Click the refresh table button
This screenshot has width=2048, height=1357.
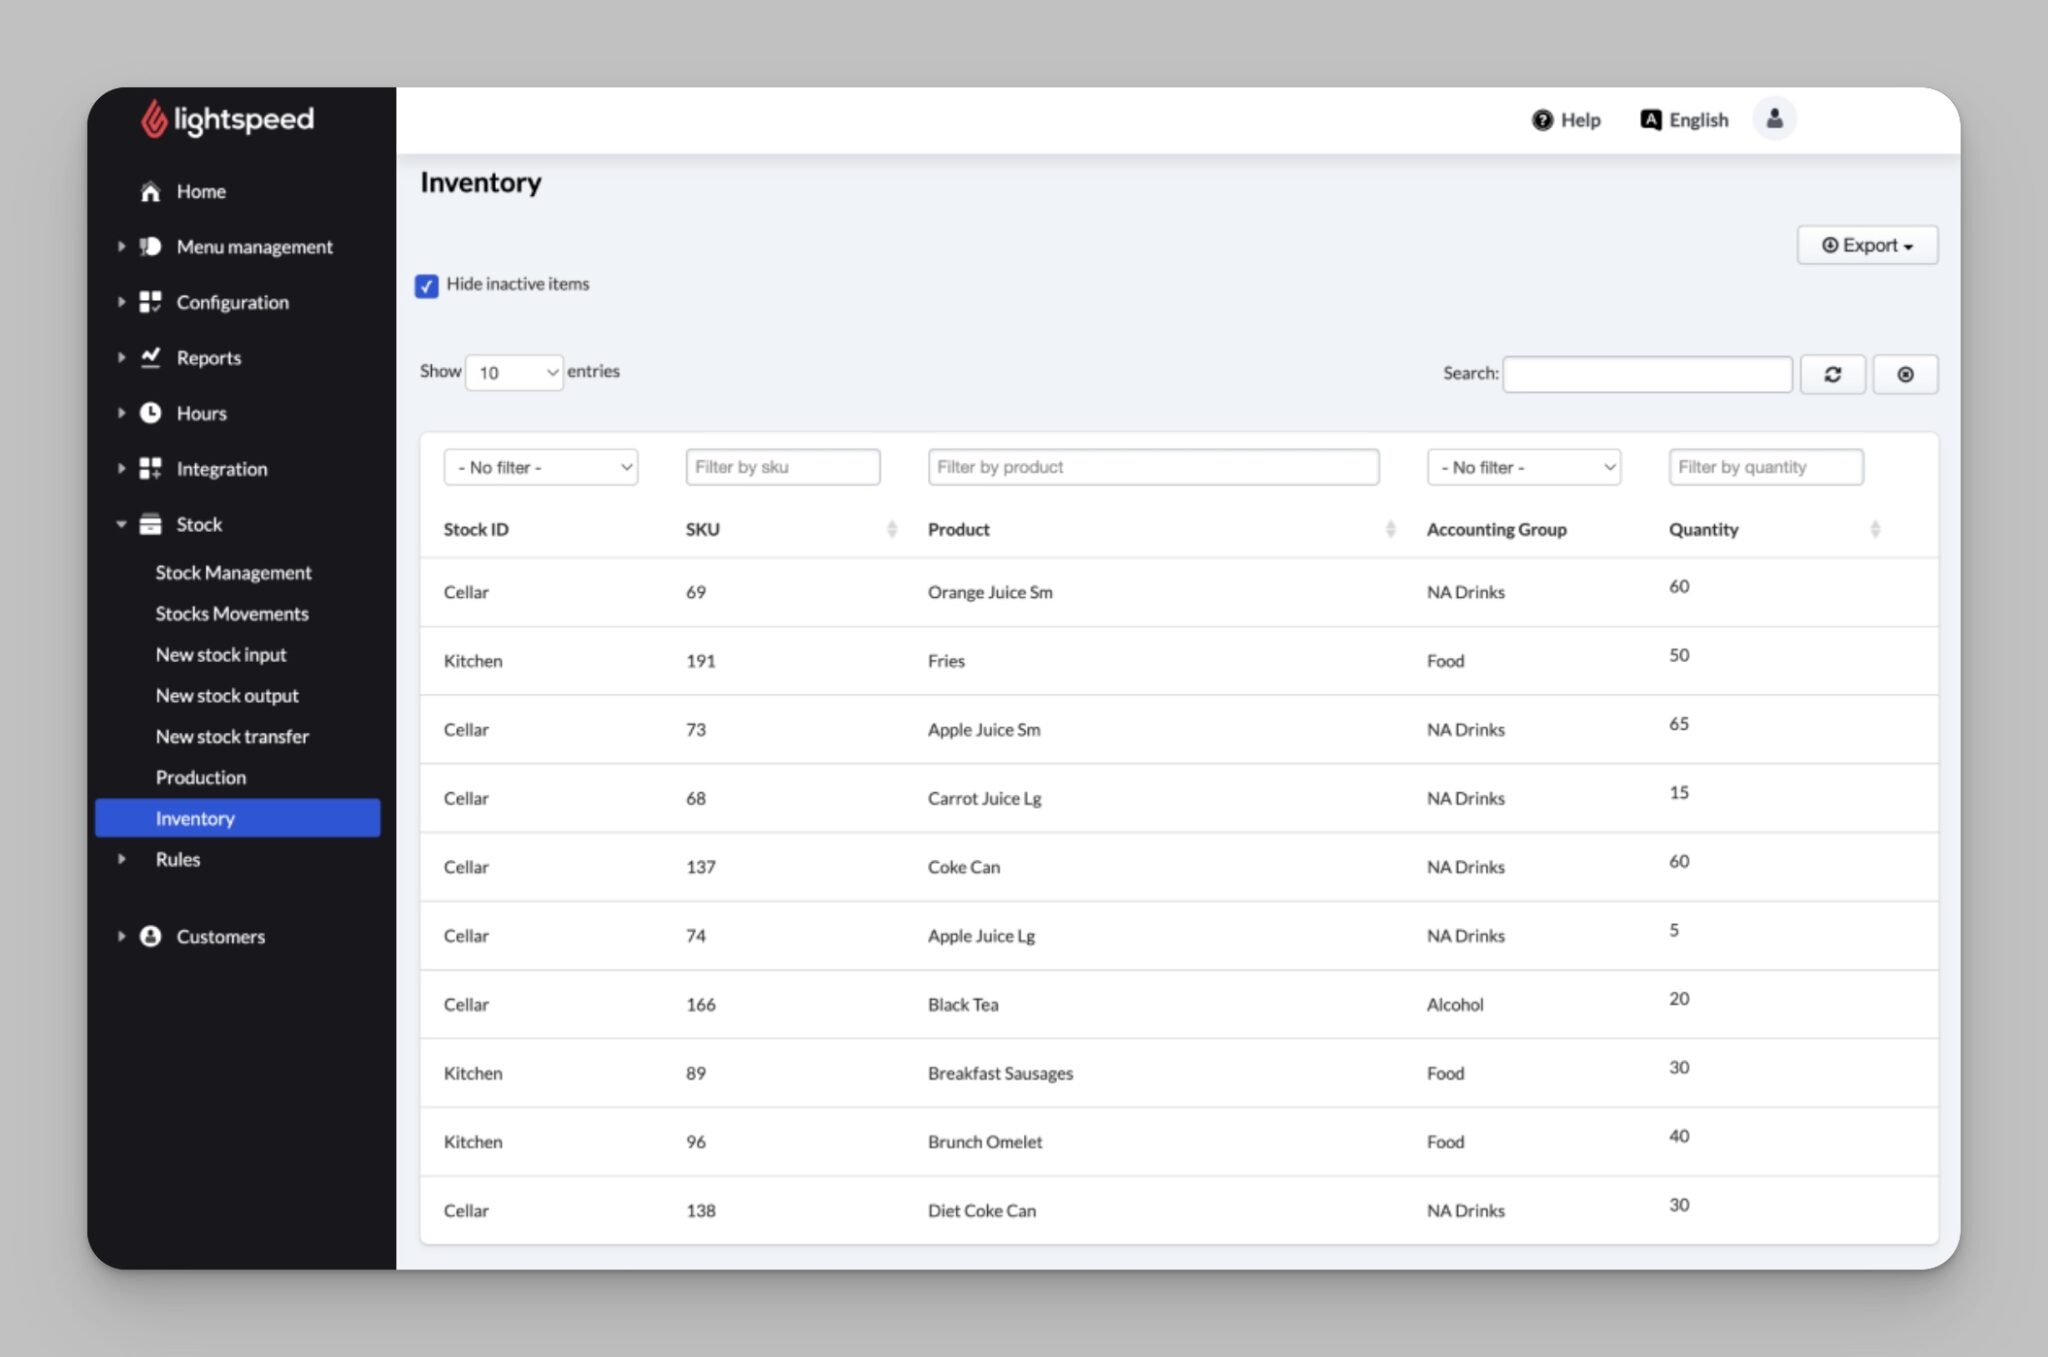coord(1832,374)
